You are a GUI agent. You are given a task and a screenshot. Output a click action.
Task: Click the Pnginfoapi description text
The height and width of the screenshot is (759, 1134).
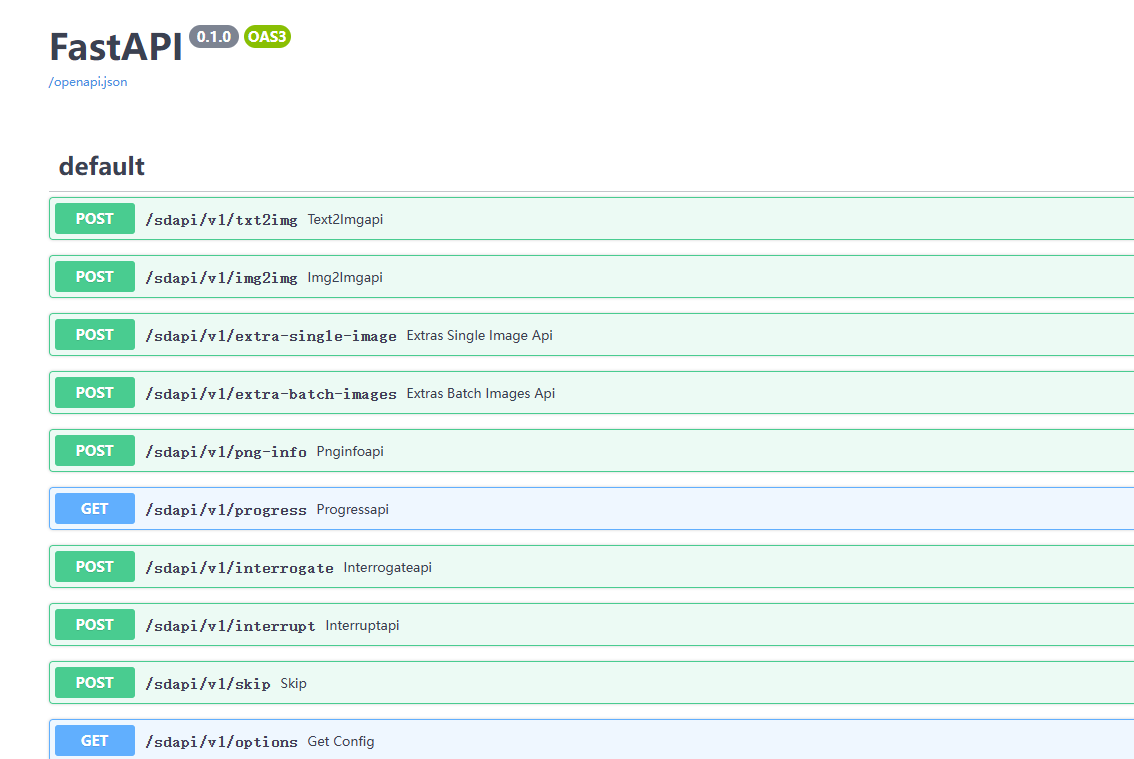350,451
